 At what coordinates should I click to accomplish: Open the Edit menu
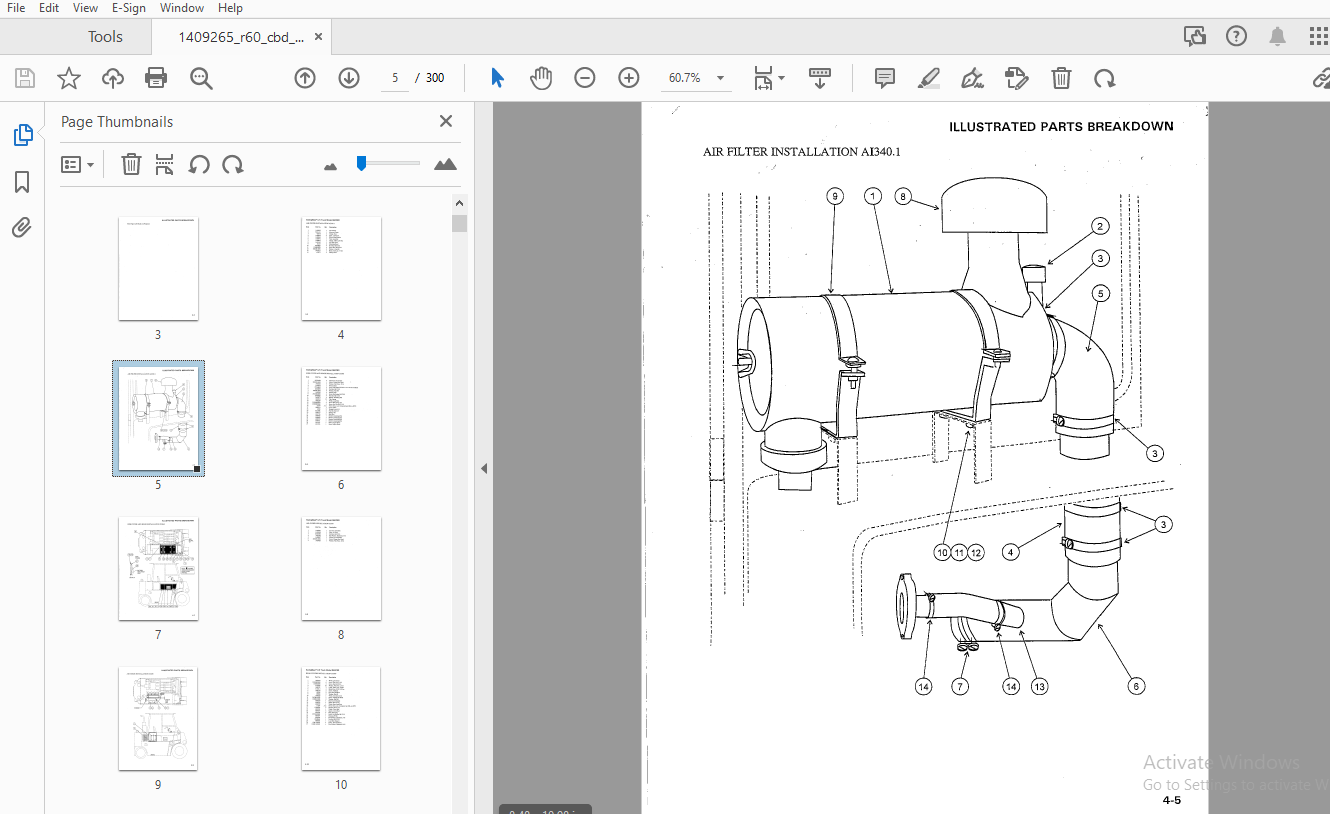click(x=49, y=8)
